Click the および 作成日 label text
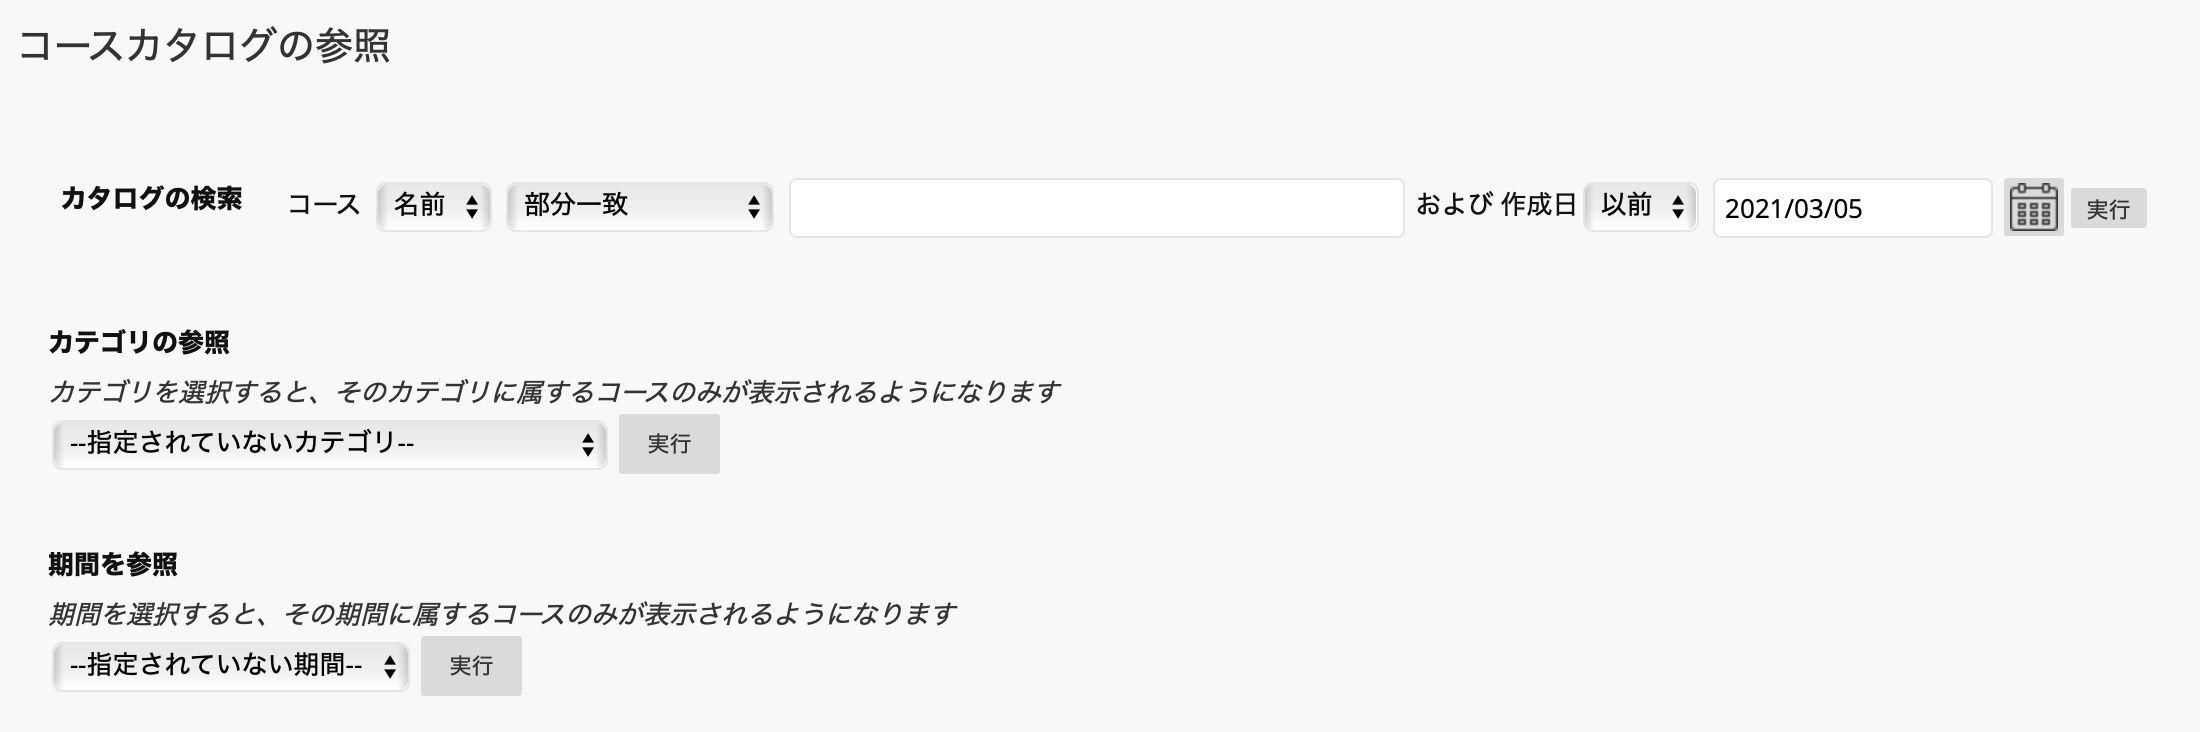 click(x=1496, y=205)
